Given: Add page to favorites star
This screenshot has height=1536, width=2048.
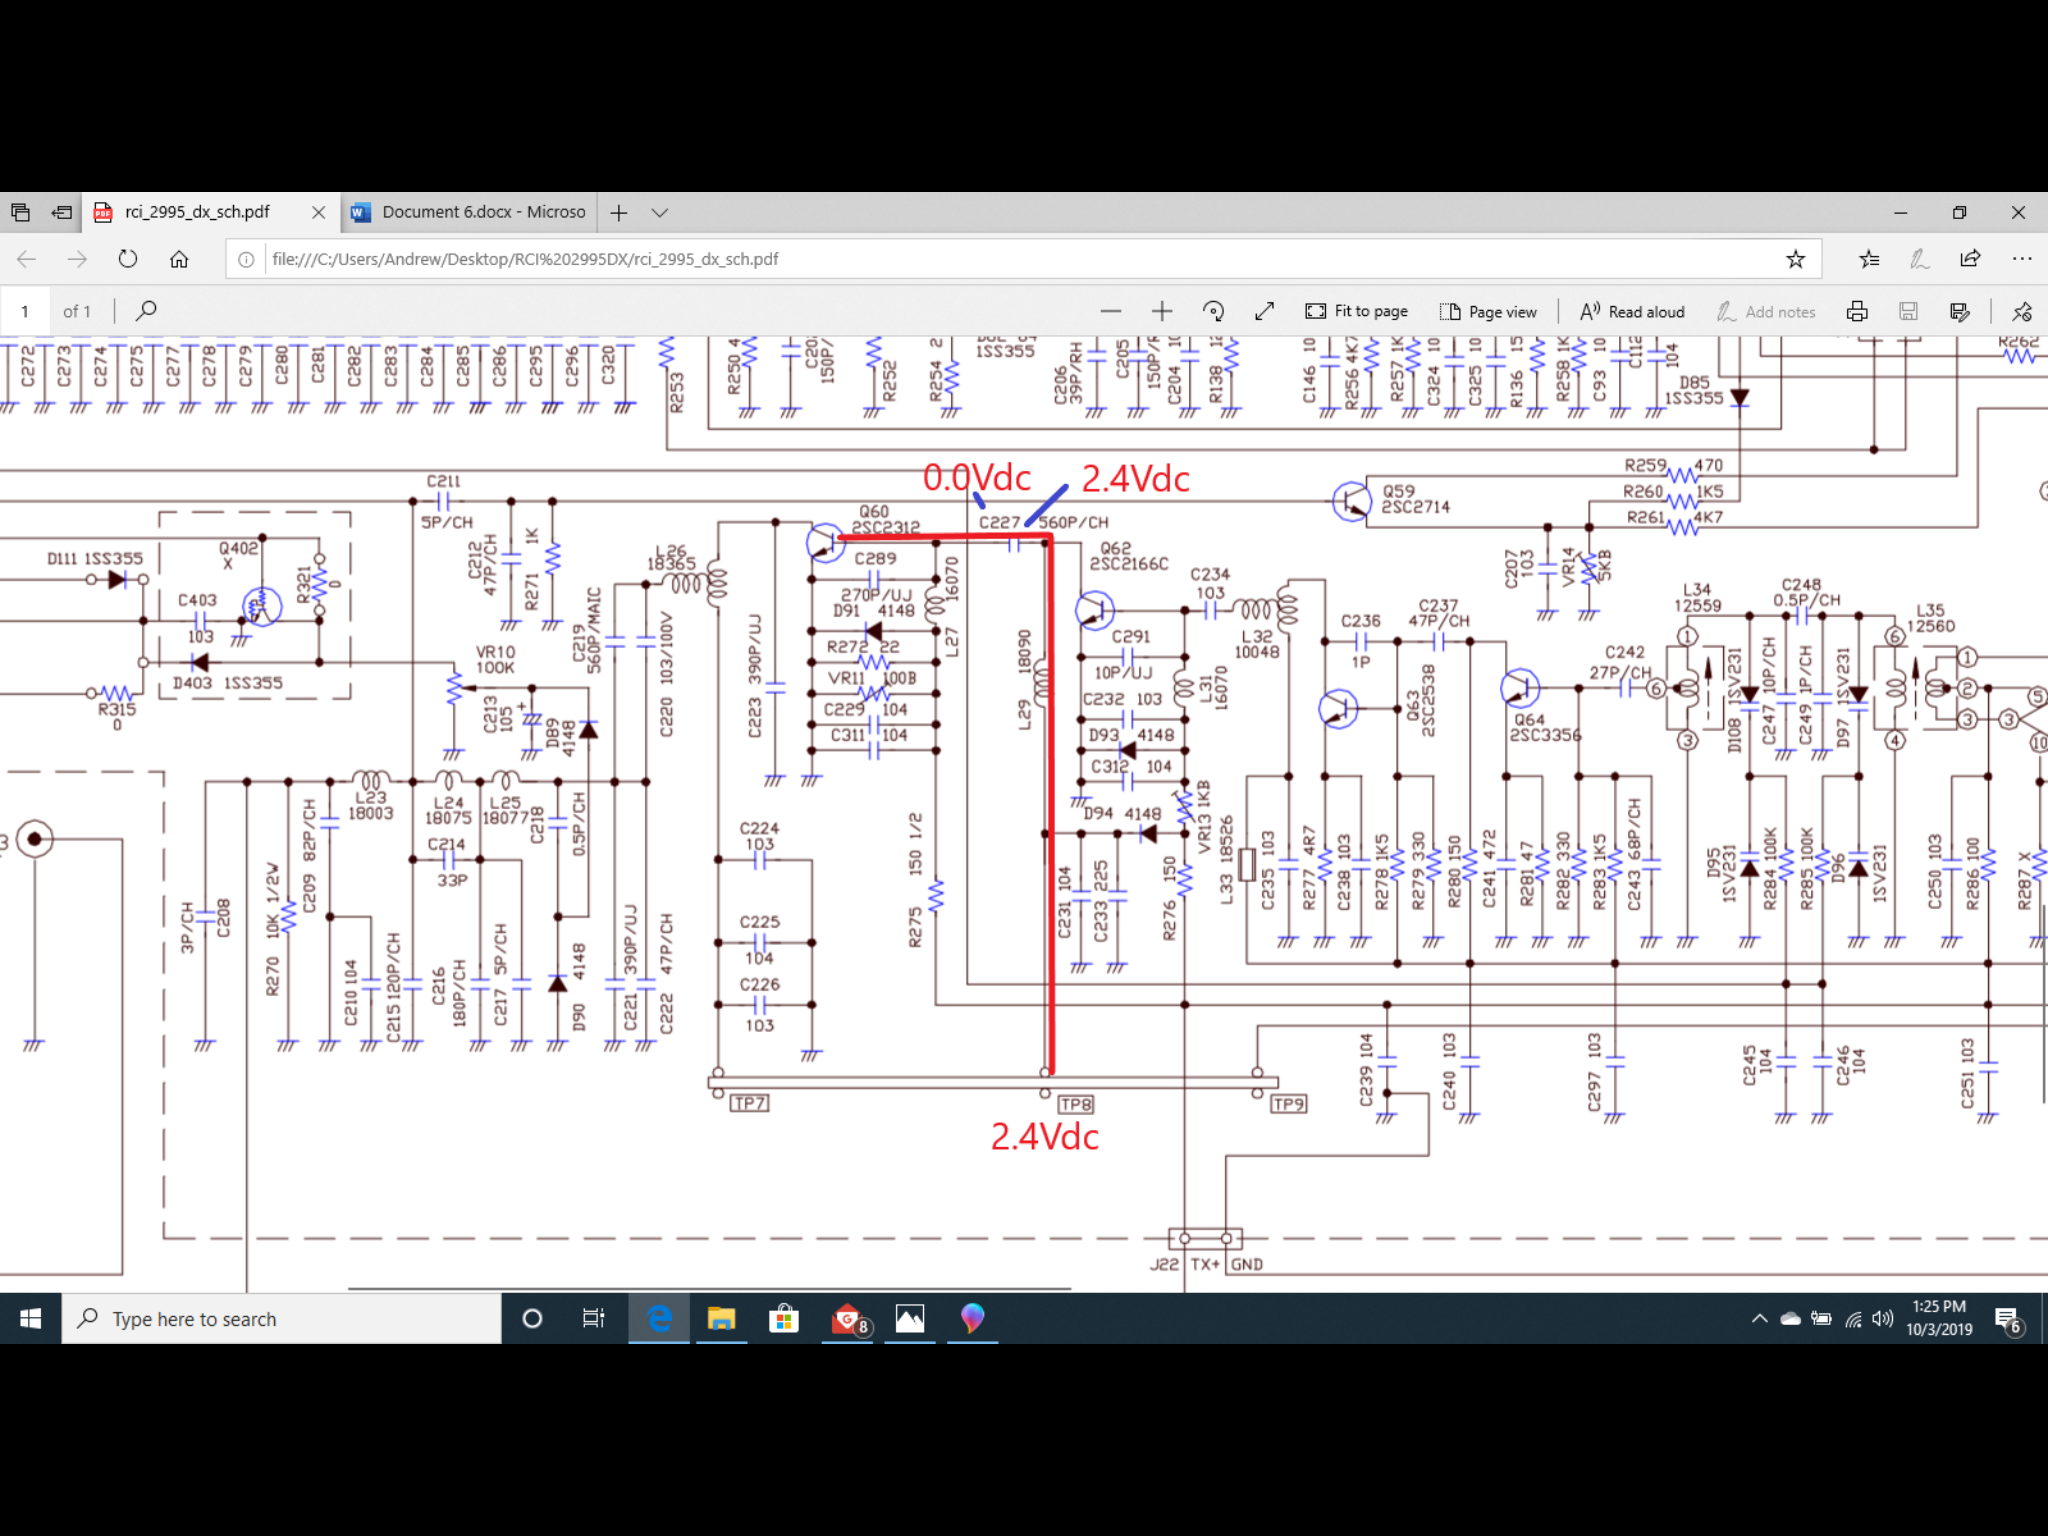Looking at the screenshot, I should [x=1795, y=259].
